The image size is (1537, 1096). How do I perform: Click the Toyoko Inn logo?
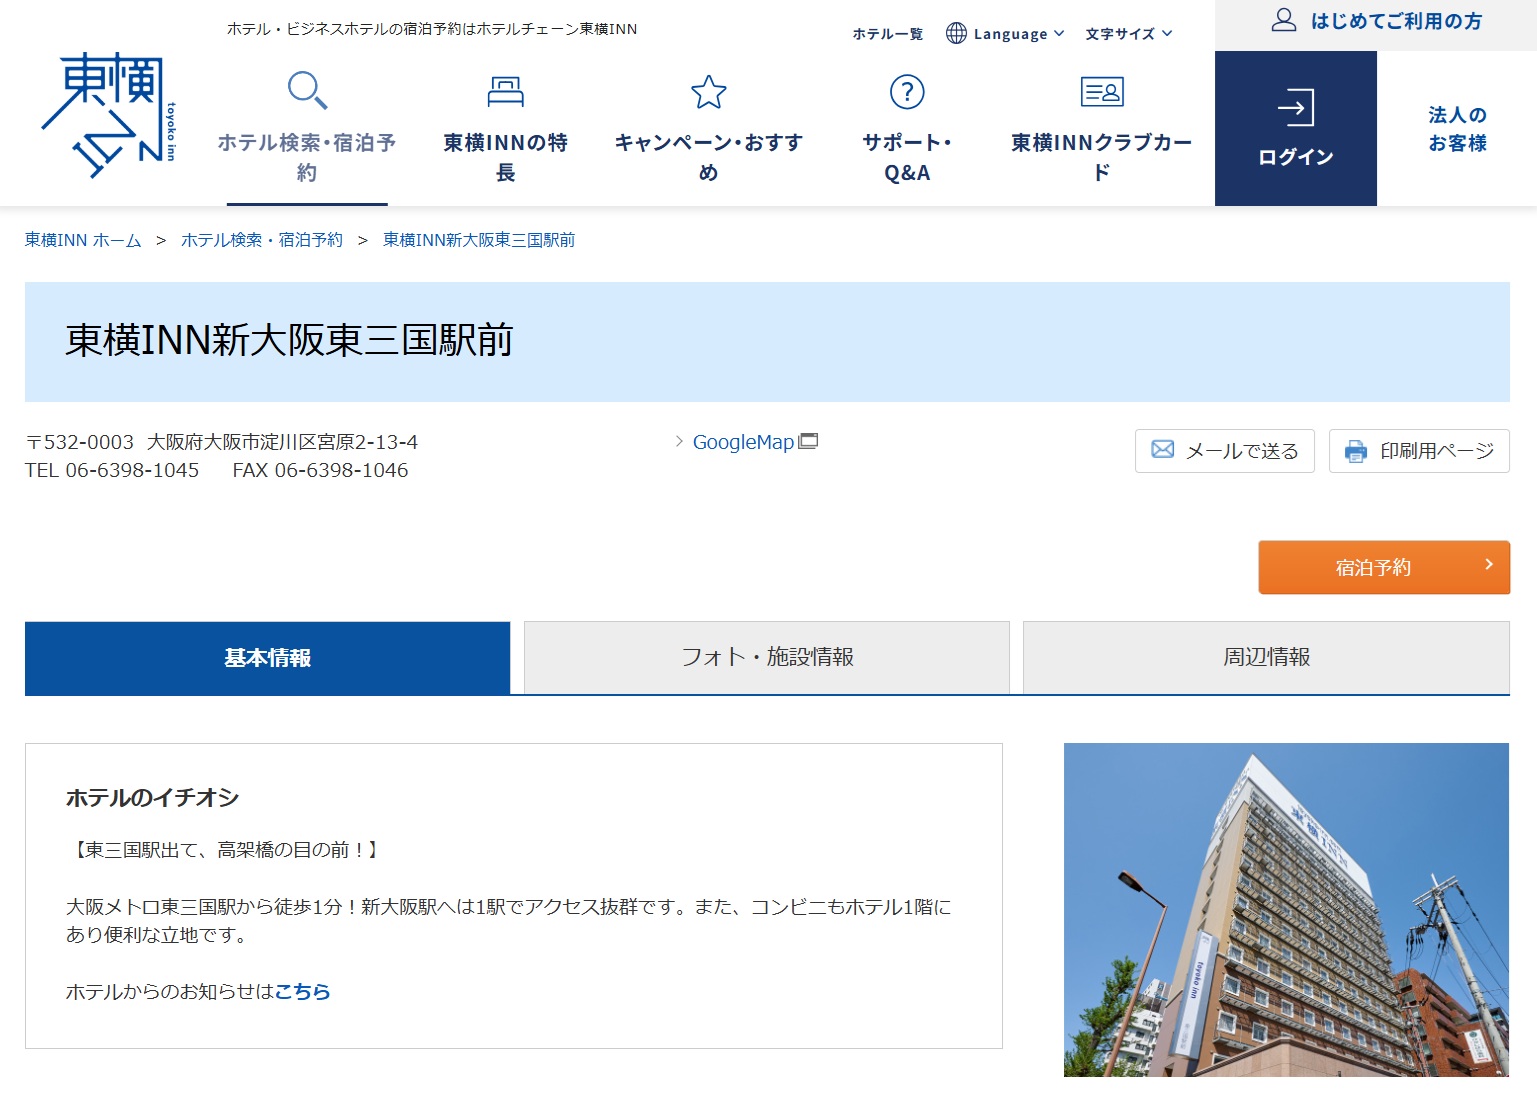(x=108, y=115)
